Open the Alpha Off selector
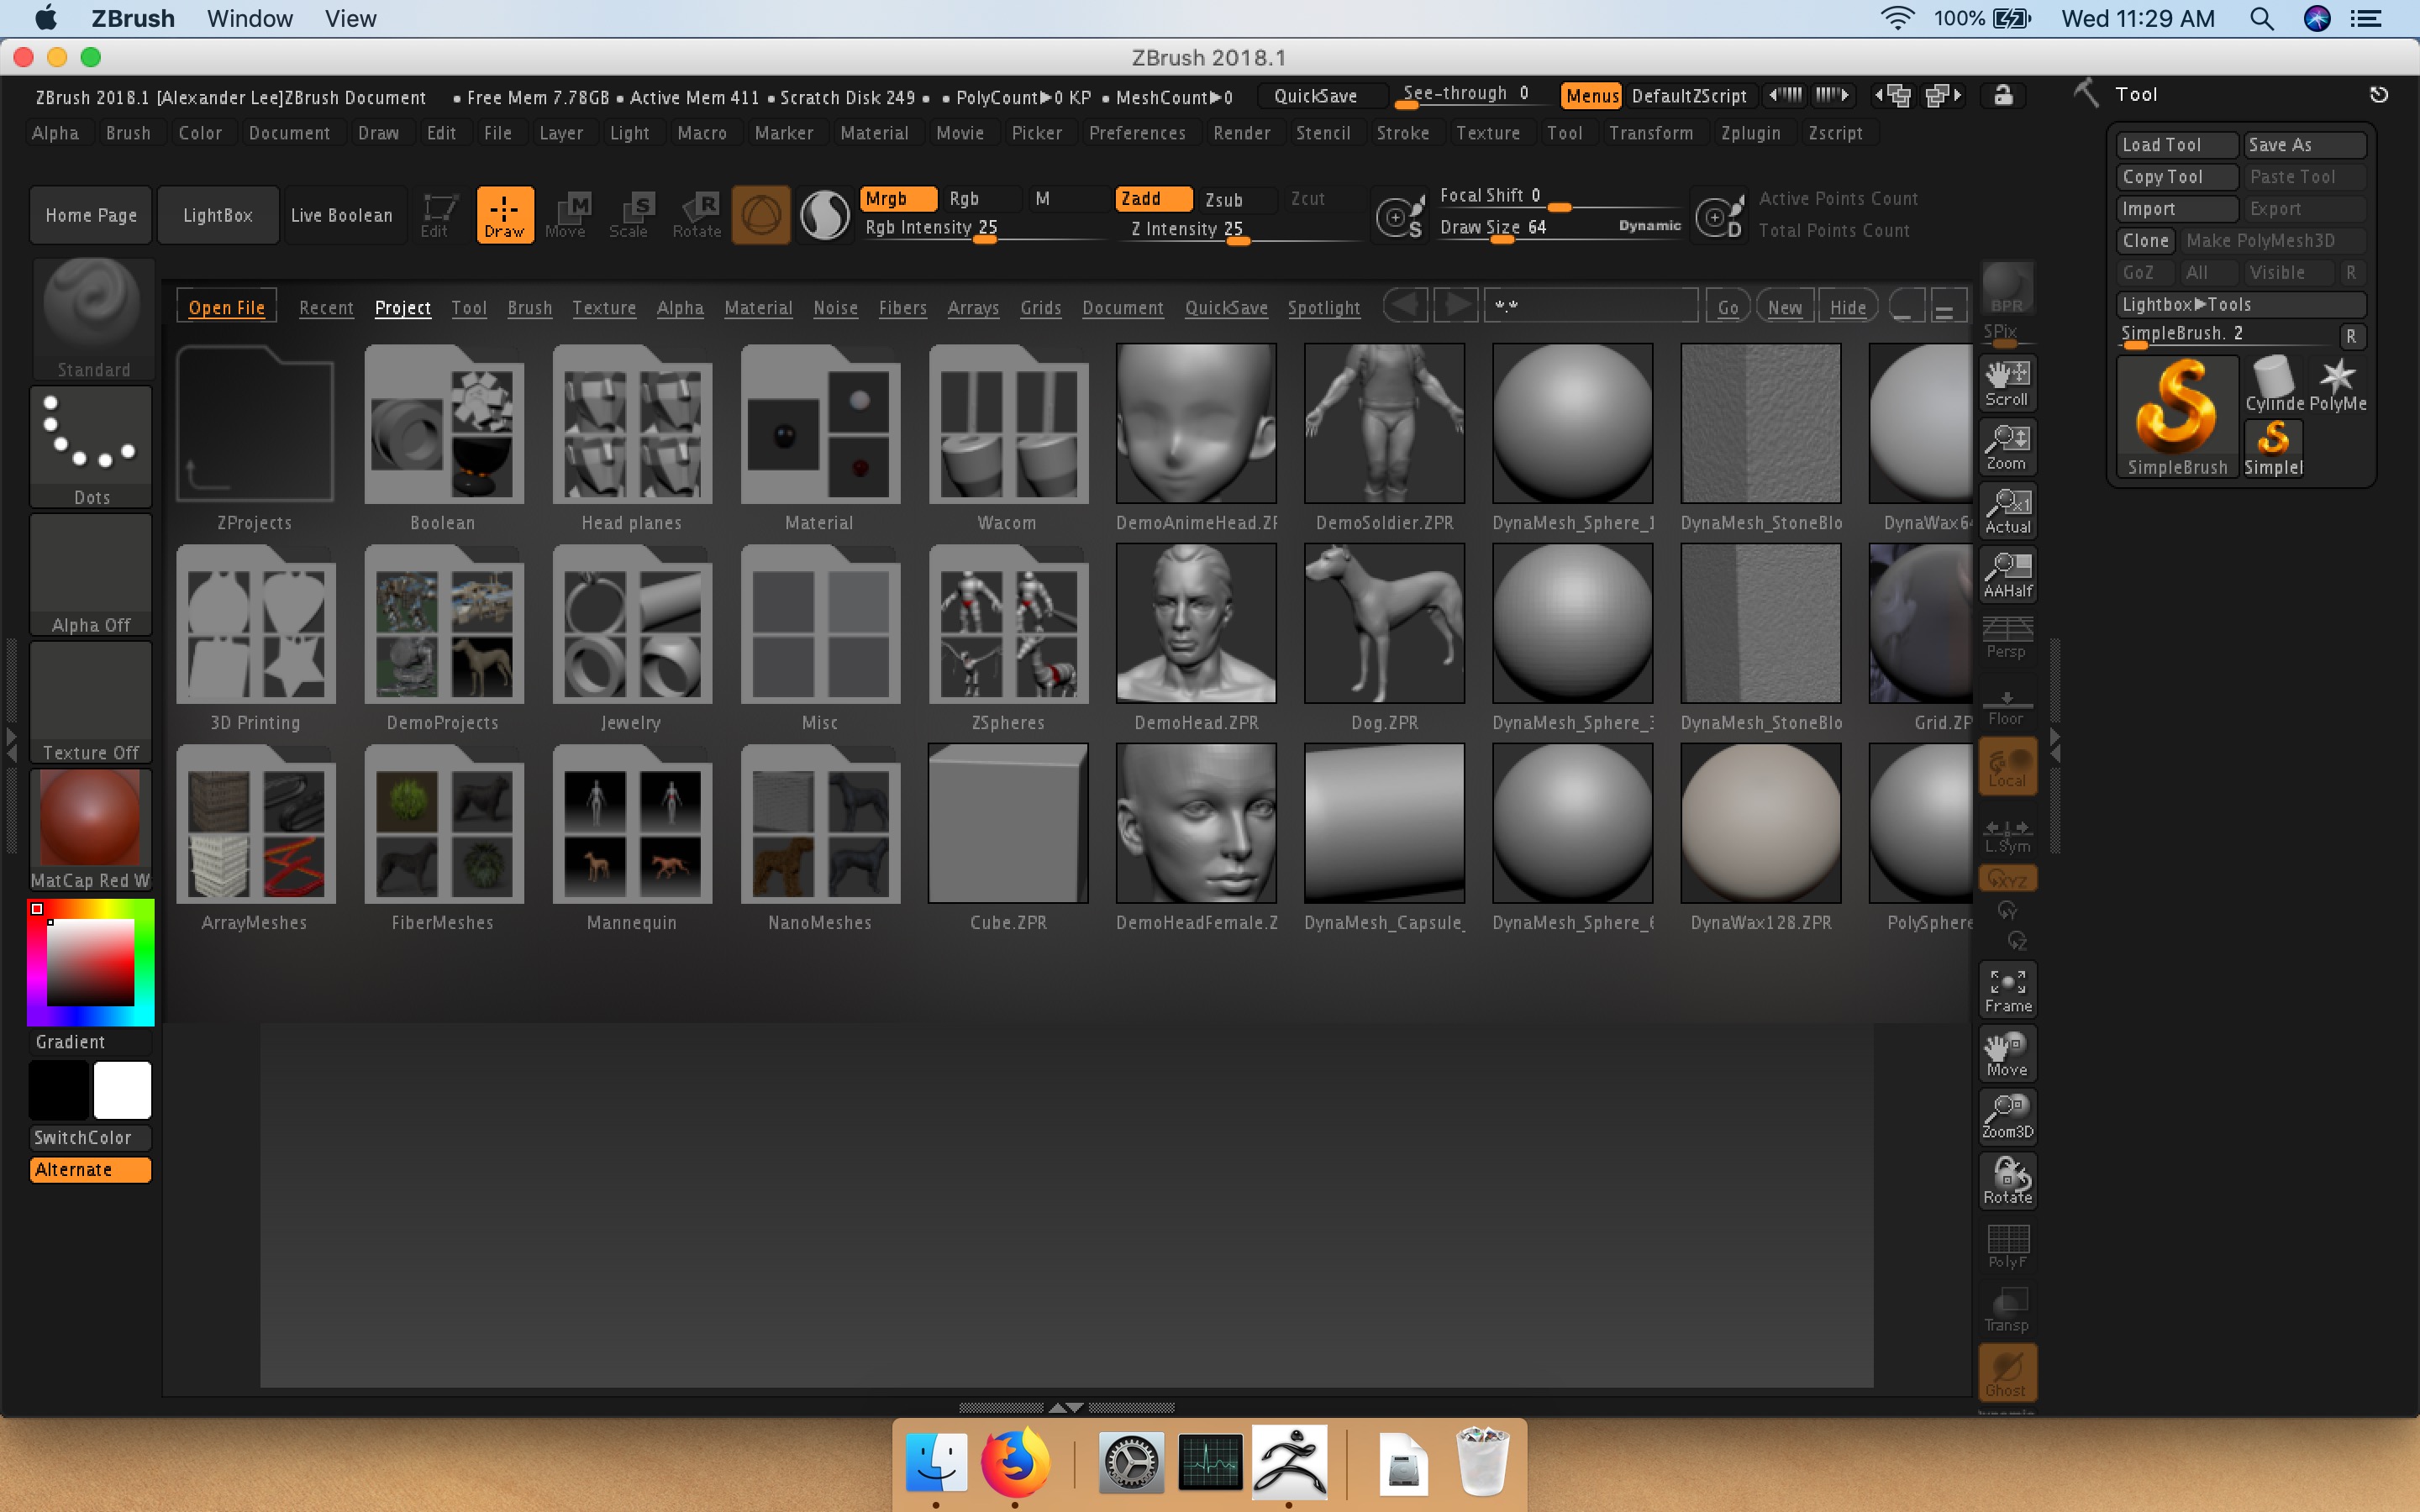The width and height of the screenshot is (2420, 1512). coord(91,575)
